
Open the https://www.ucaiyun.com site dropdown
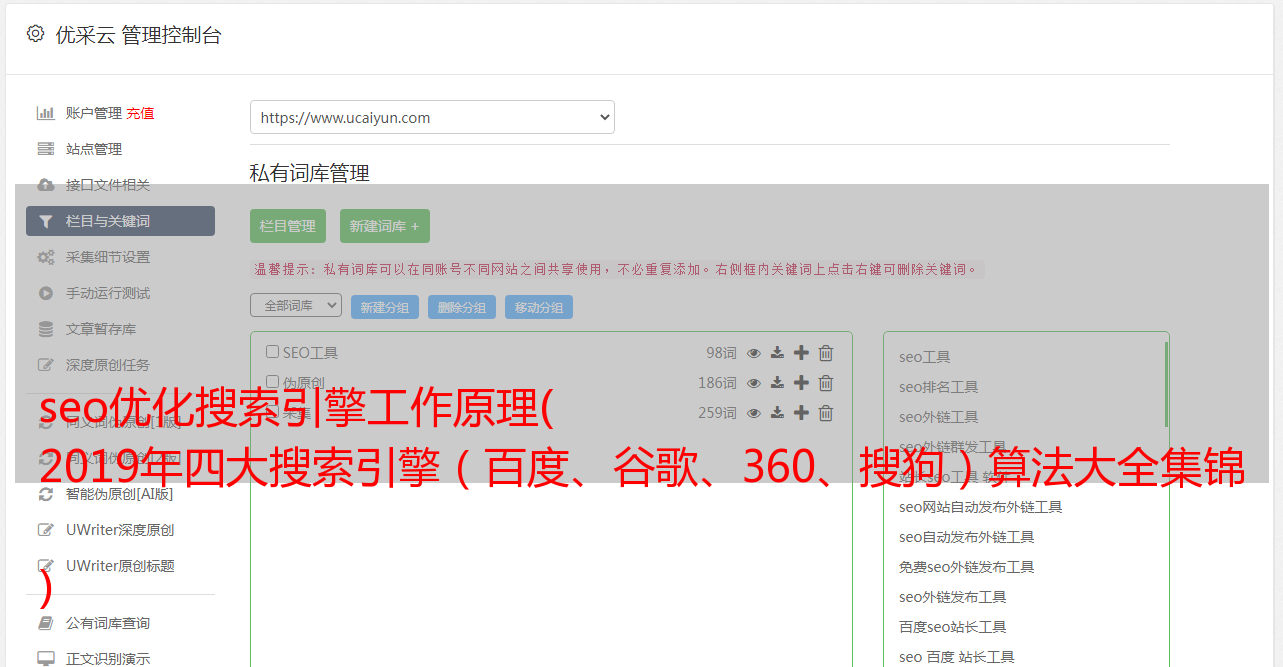click(x=432, y=117)
